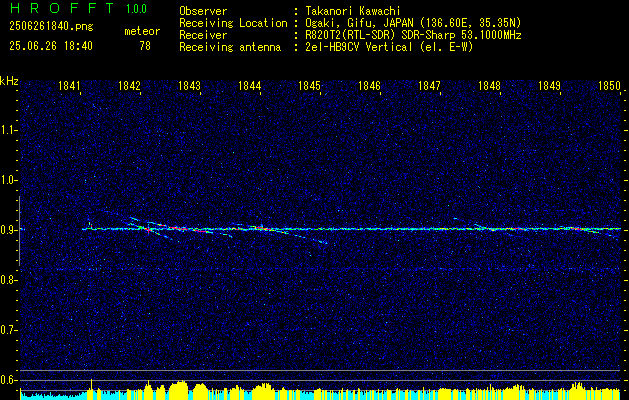The width and height of the screenshot is (629, 400).
Task: Click the 1843 time marker
Action: [x=189, y=86]
